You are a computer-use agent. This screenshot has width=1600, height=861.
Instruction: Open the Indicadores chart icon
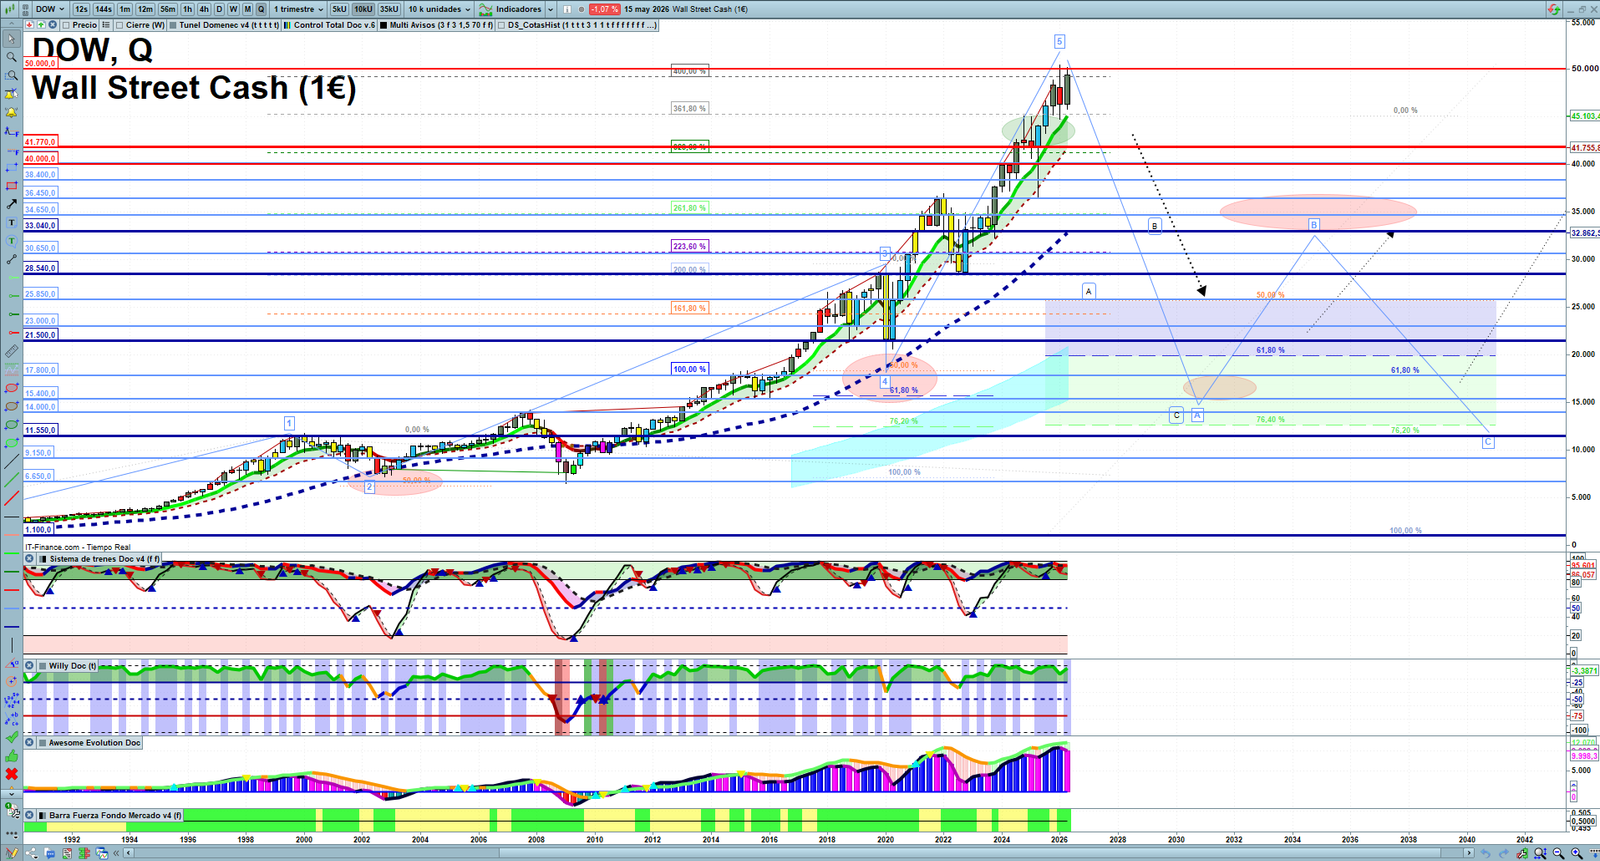coord(486,9)
